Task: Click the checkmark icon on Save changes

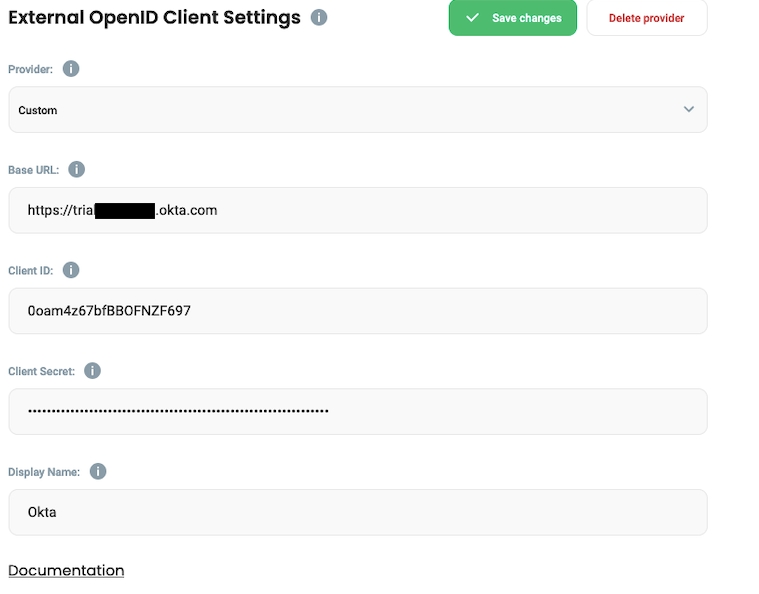Action: (472, 18)
